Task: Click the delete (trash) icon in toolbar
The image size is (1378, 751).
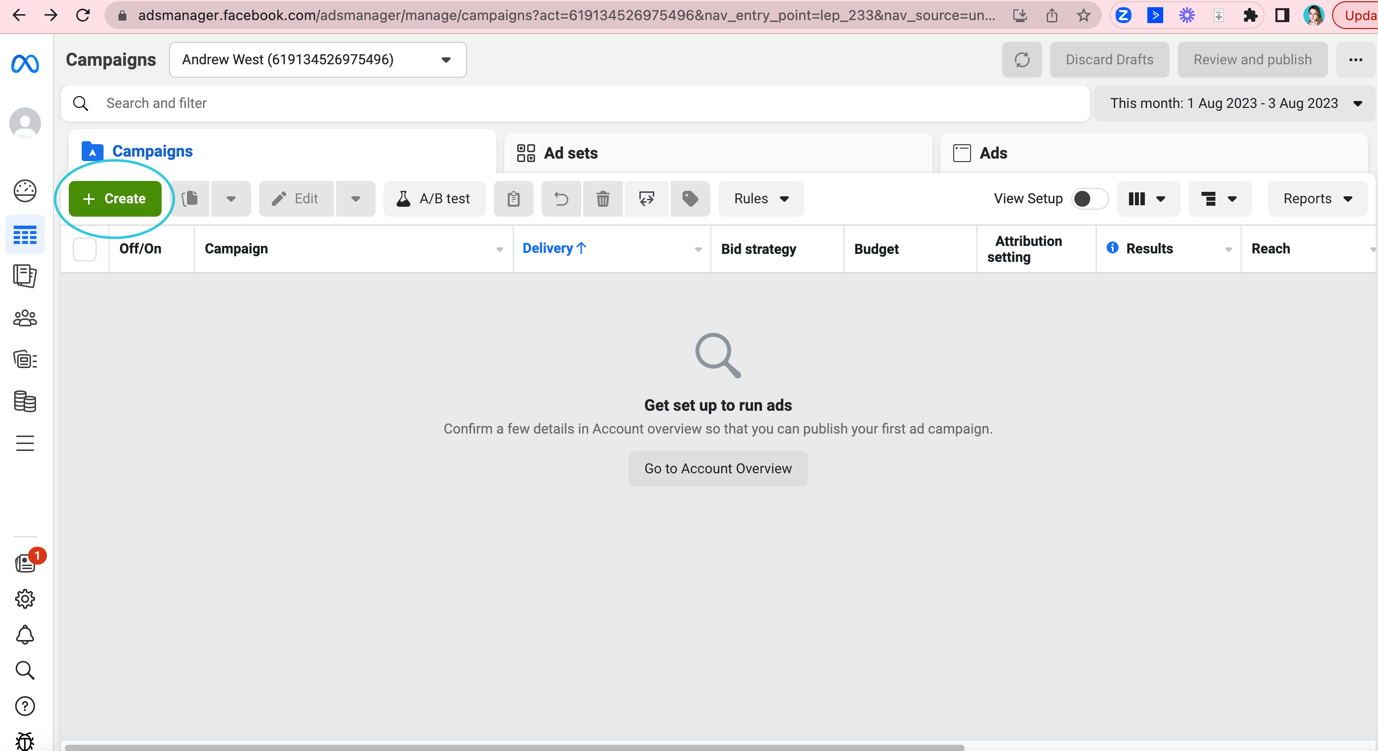Action: click(603, 198)
